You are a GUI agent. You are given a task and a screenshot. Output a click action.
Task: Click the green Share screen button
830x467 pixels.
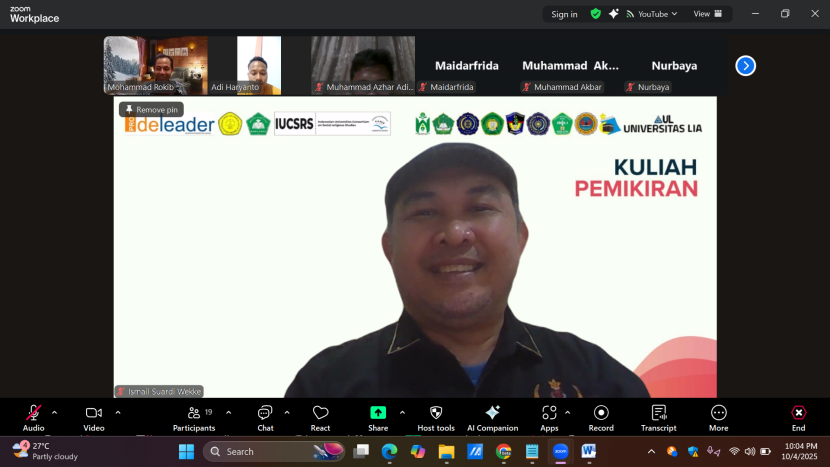coord(378,413)
